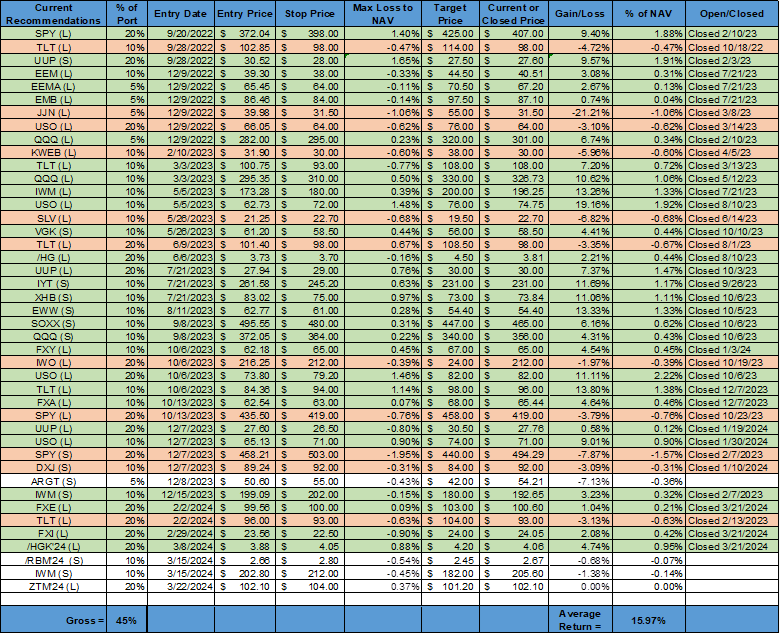Select the entry date 12/15/2023
The height and width of the screenshot is (634, 780).
181,495
